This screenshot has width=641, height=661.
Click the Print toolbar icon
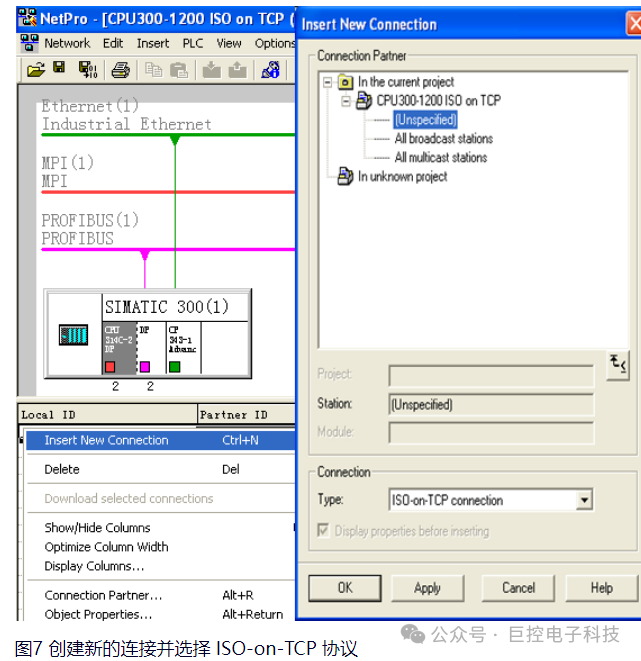pyautogui.click(x=121, y=70)
